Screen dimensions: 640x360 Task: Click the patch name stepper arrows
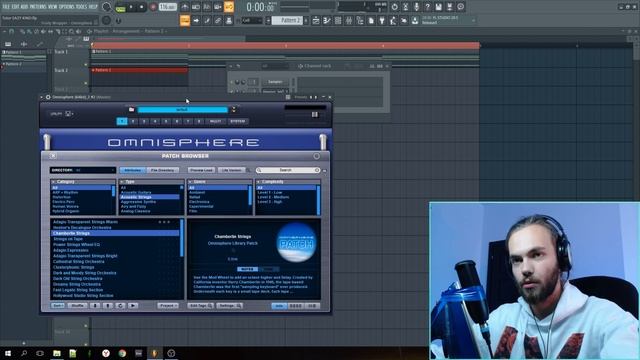click(233, 109)
